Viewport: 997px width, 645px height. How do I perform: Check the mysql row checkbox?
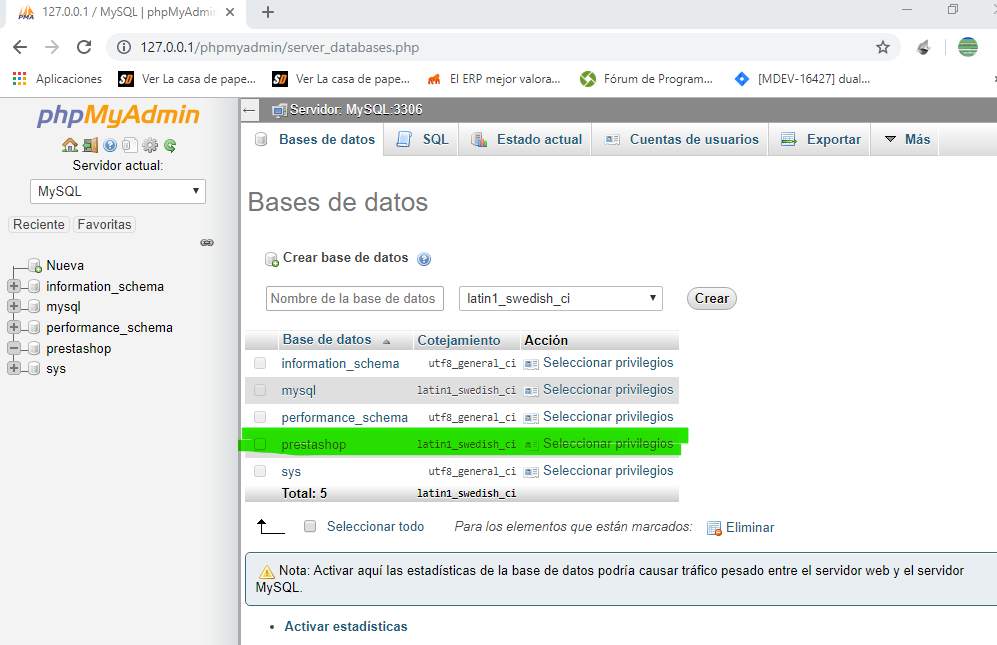260,390
